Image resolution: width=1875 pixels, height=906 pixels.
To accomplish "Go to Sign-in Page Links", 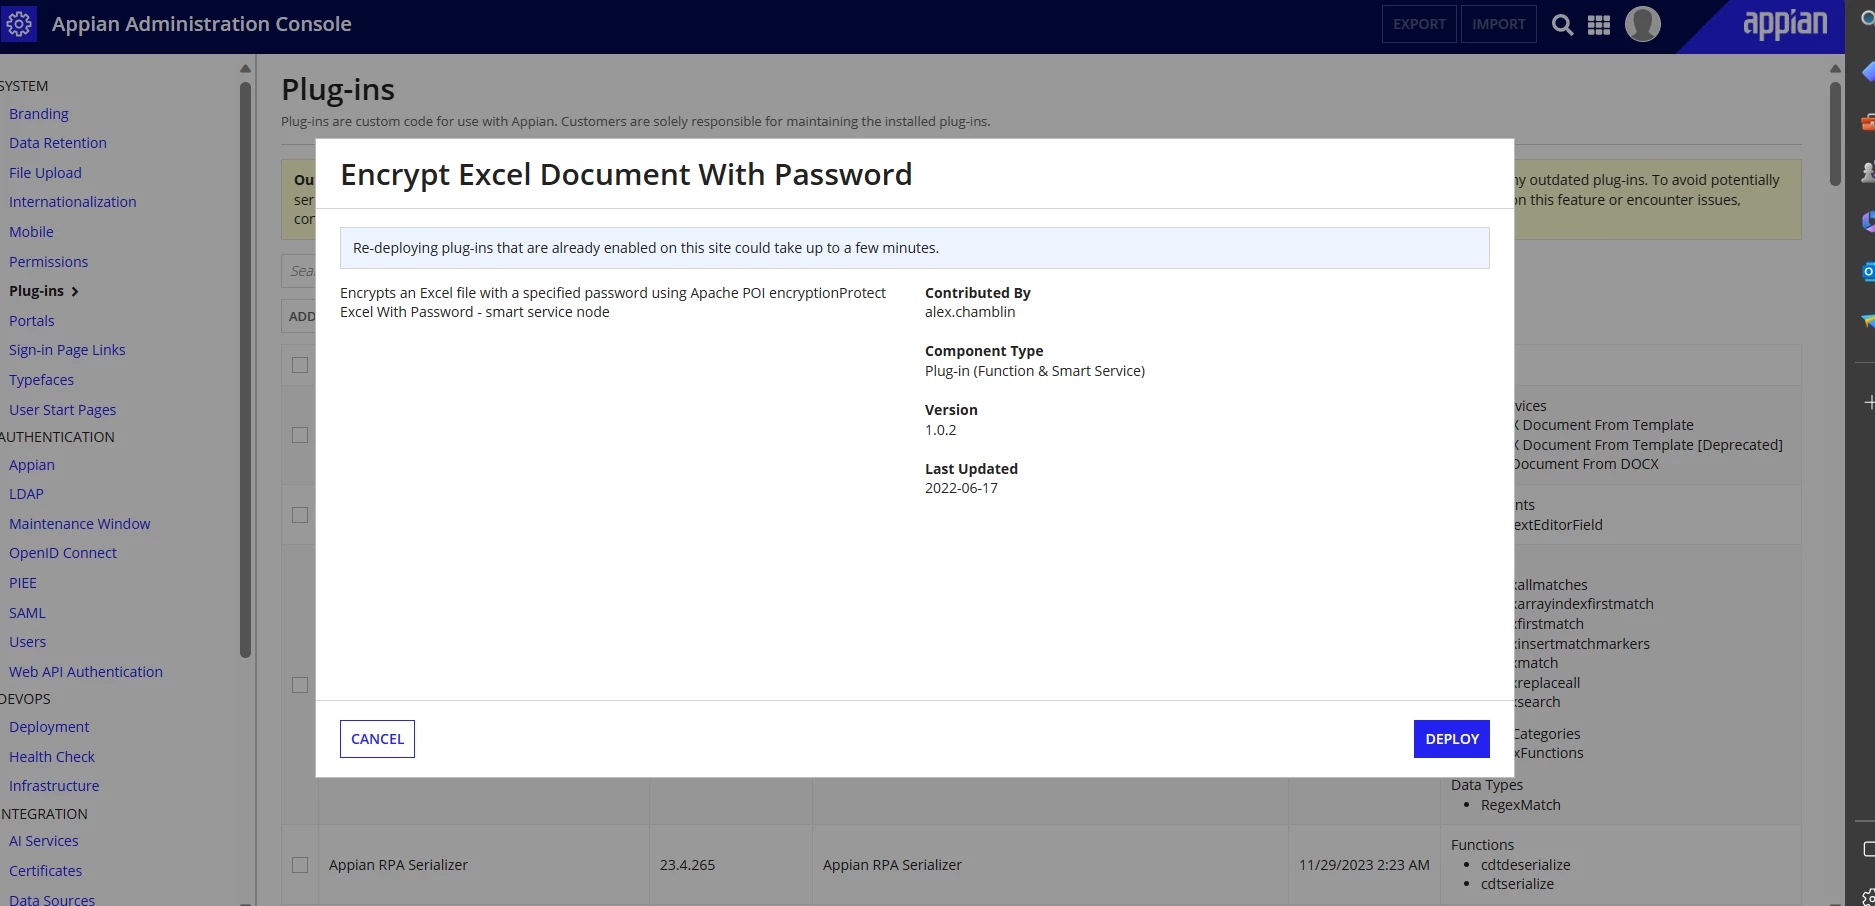I will [67, 350].
